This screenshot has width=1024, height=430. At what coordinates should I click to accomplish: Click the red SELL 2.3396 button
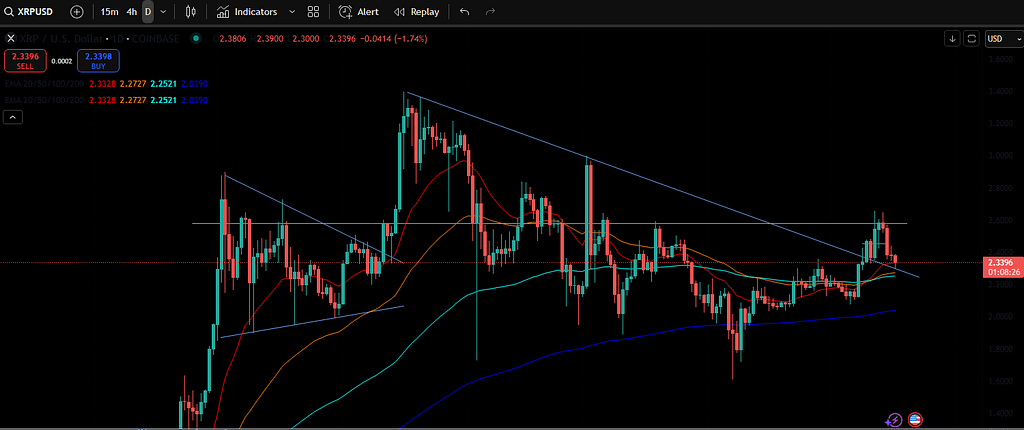click(x=25, y=61)
